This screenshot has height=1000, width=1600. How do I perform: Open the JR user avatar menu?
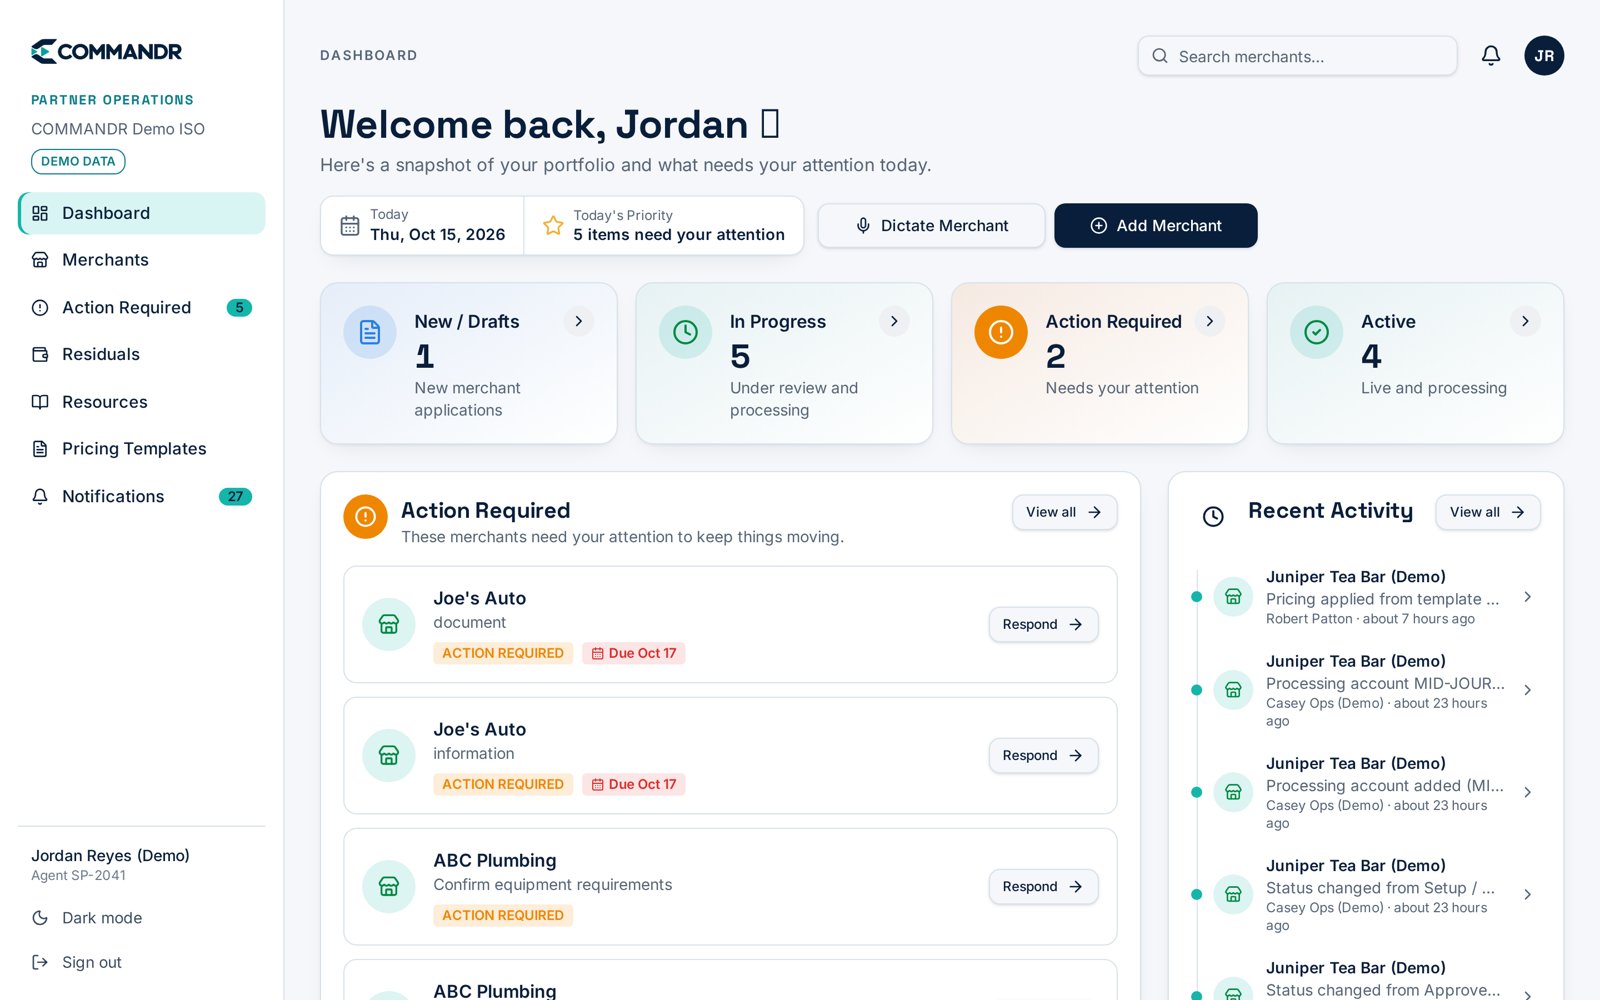(1544, 56)
